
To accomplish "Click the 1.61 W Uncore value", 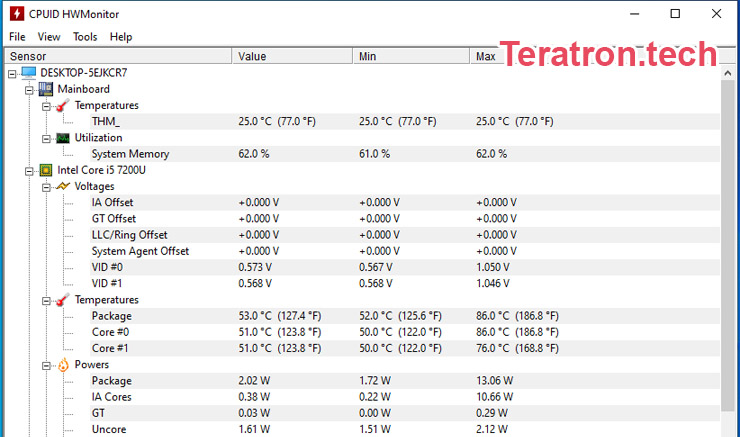I will click(254, 429).
